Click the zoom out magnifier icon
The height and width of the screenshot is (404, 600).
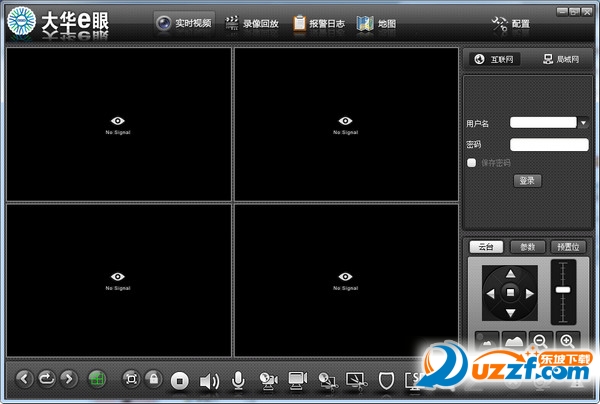pyautogui.click(x=540, y=340)
